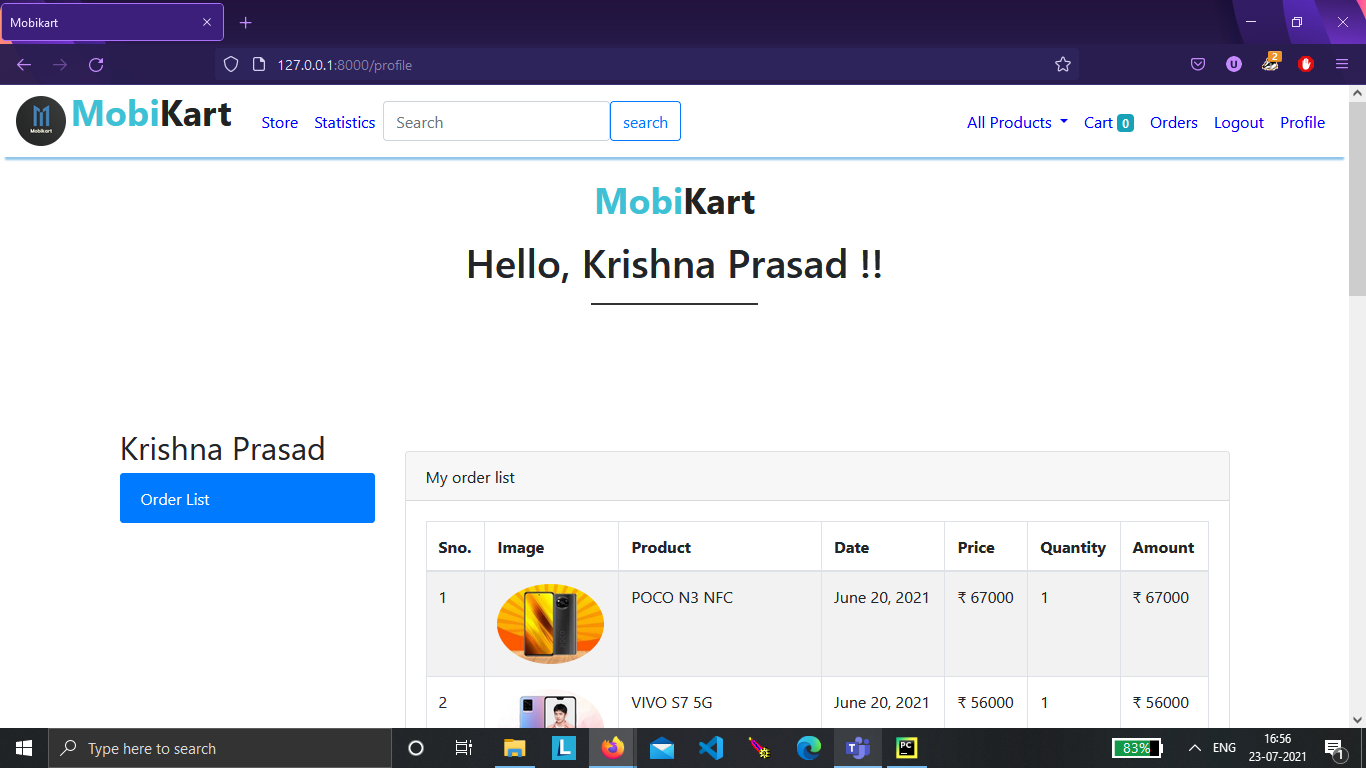Open the Profile nav link
The width and height of the screenshot is (1366, 768).
pos(1302,122)
